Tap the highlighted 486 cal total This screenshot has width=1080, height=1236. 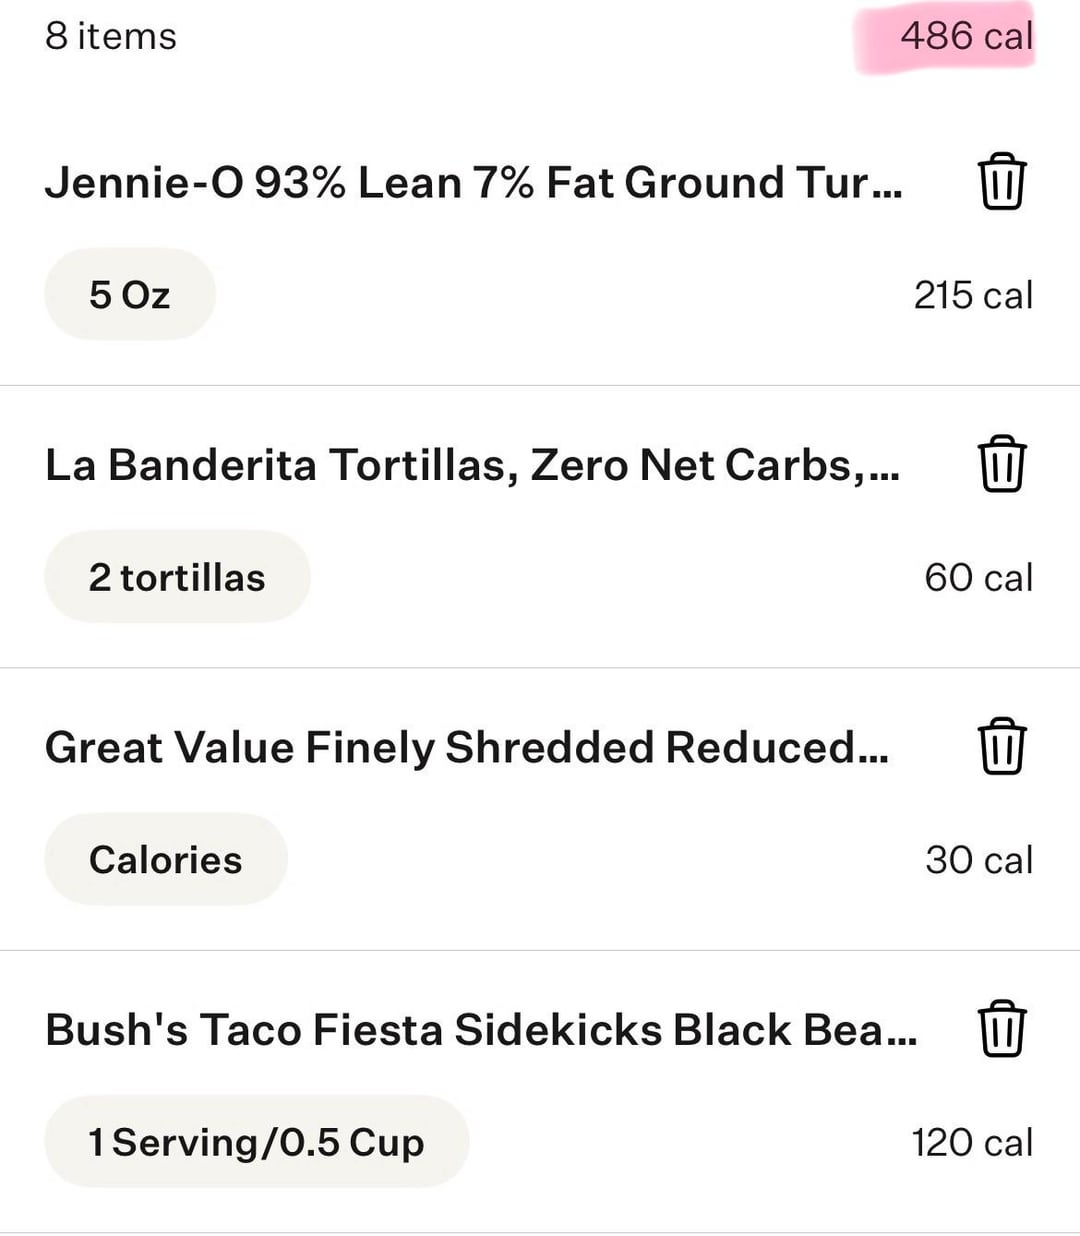966,37
